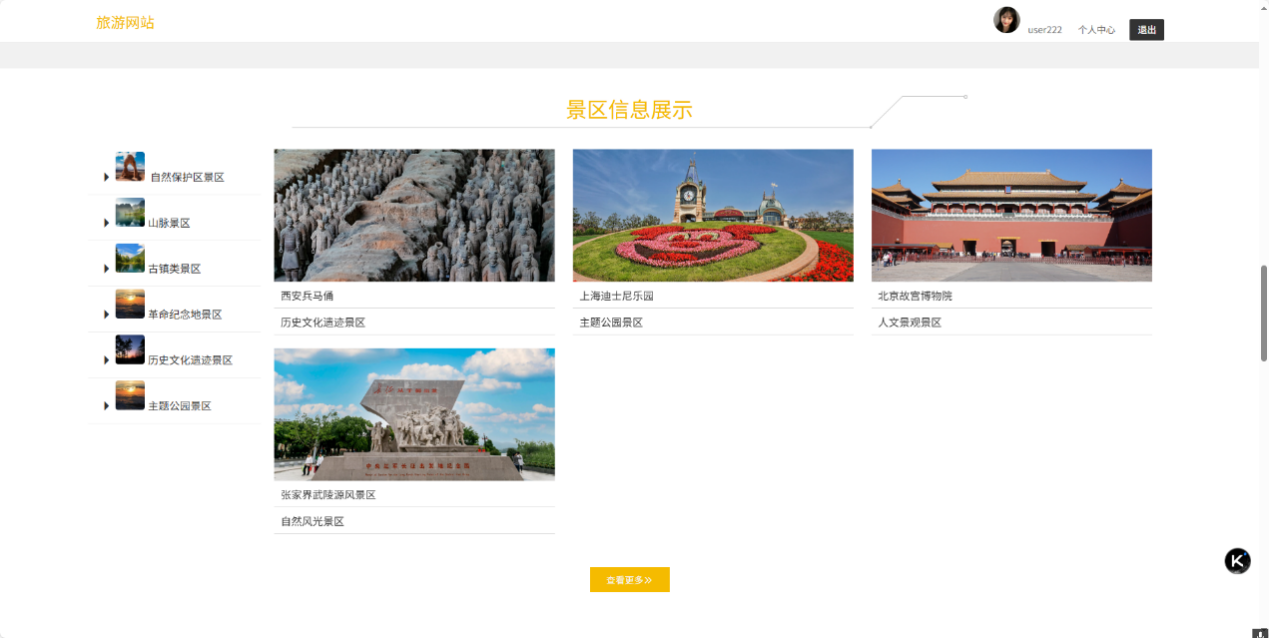The height and width of the screenshot is (638, 1269).
Task: Expand the arrow beside 革命纪念地景区
Action: coord(106,315)
